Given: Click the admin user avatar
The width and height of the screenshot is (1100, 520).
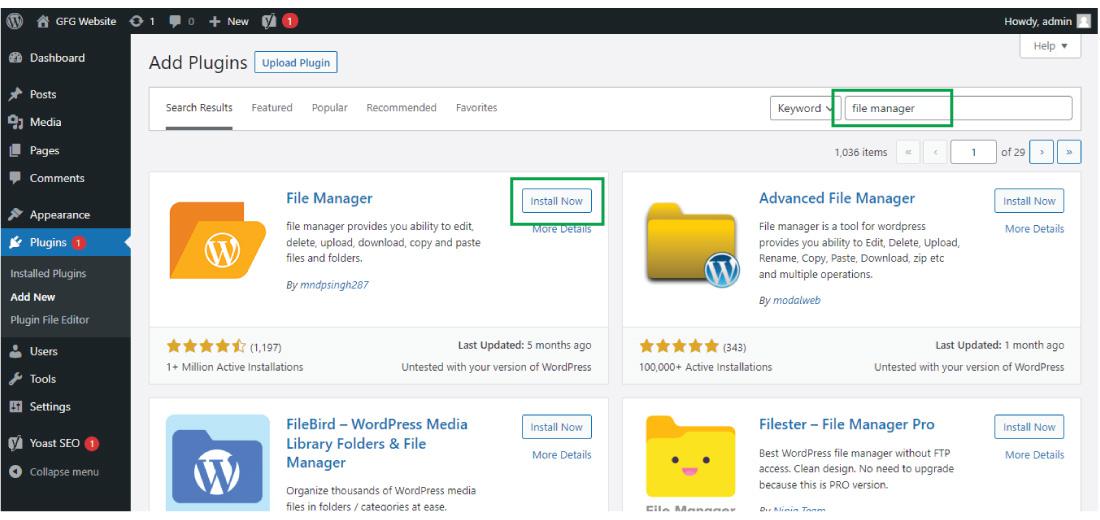Looking at the screenshot, I should coord(1083,21).
